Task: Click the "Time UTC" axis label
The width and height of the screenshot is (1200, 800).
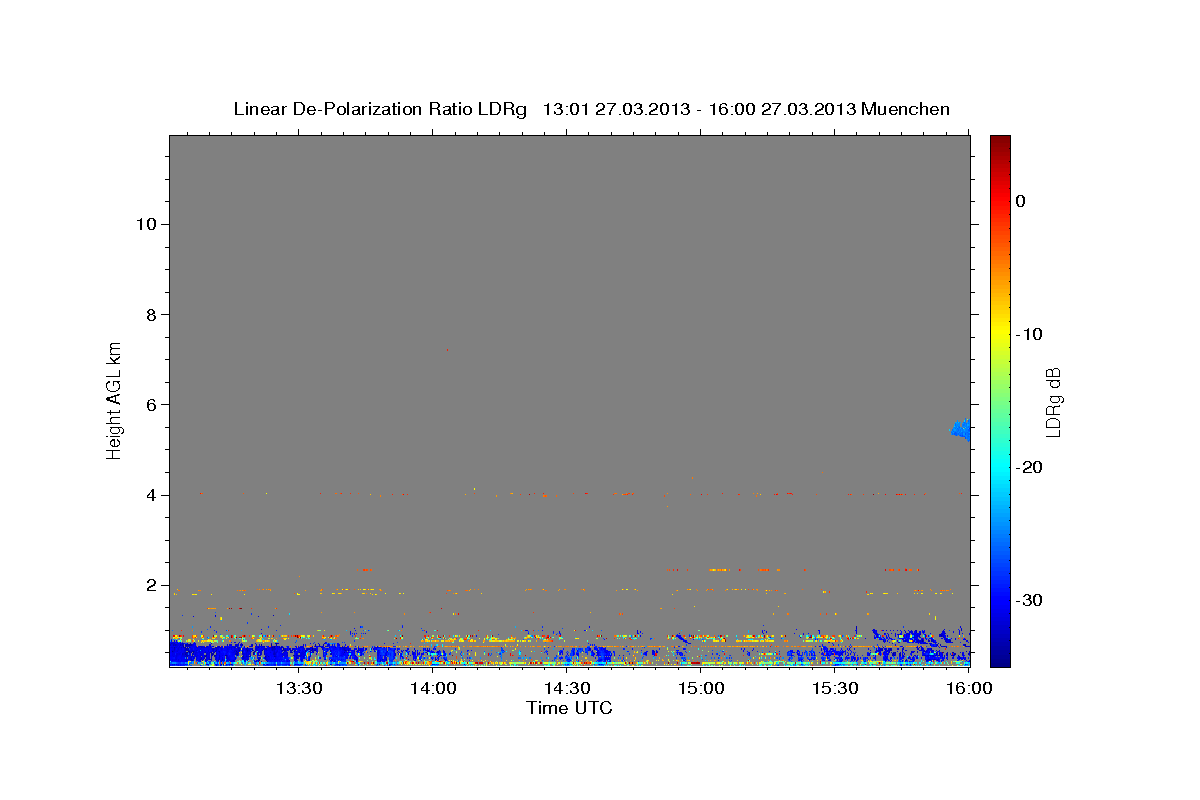Action: pos(569,708)
